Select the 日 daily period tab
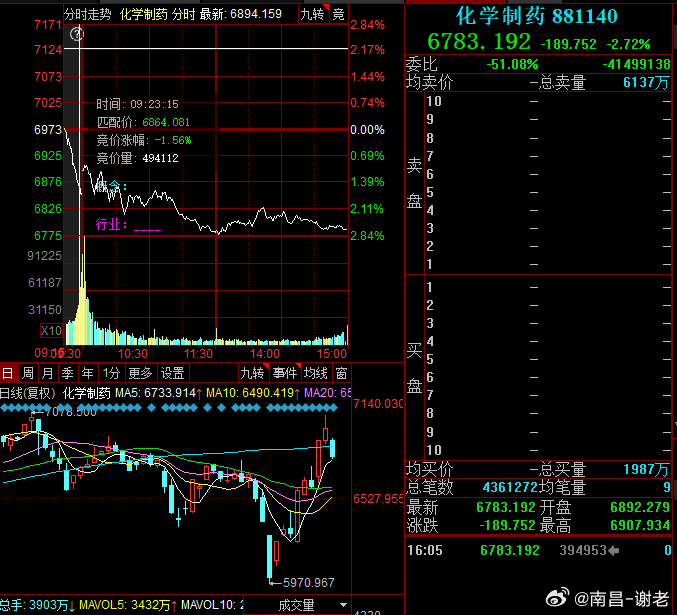The height and width of the screenshot is (615, 677). 8,373
